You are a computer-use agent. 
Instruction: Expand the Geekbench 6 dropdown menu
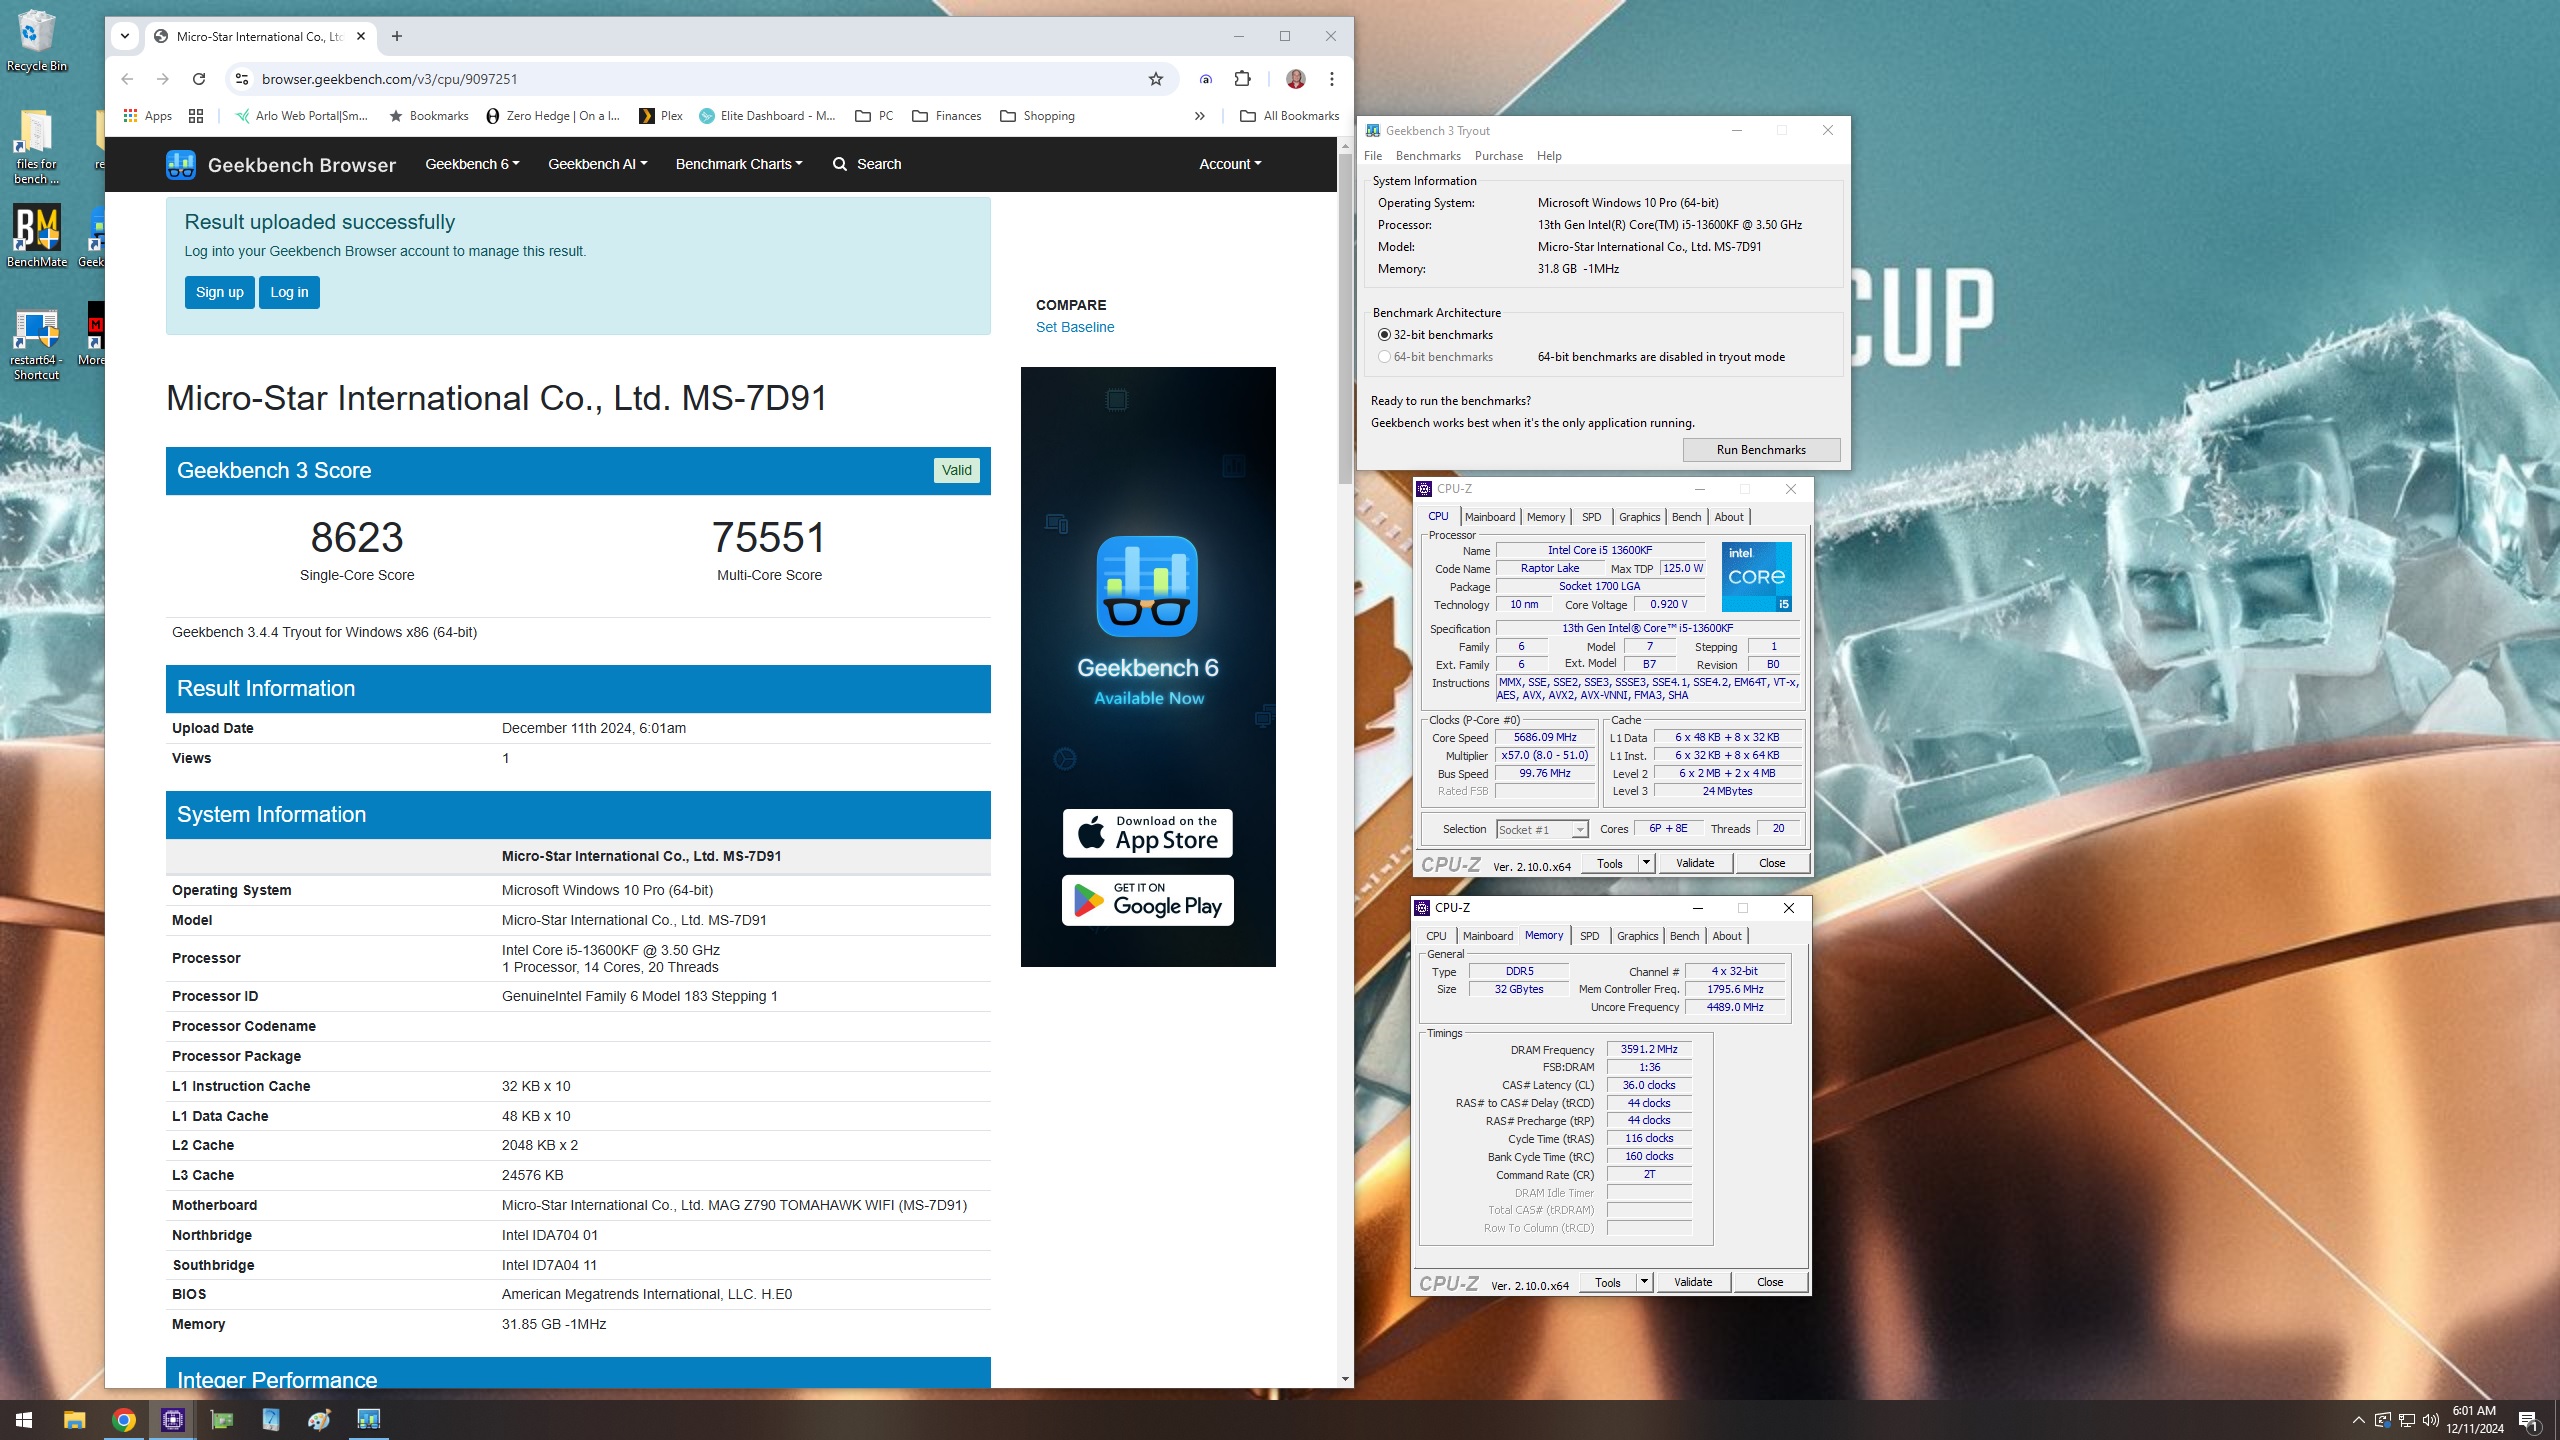472,164
